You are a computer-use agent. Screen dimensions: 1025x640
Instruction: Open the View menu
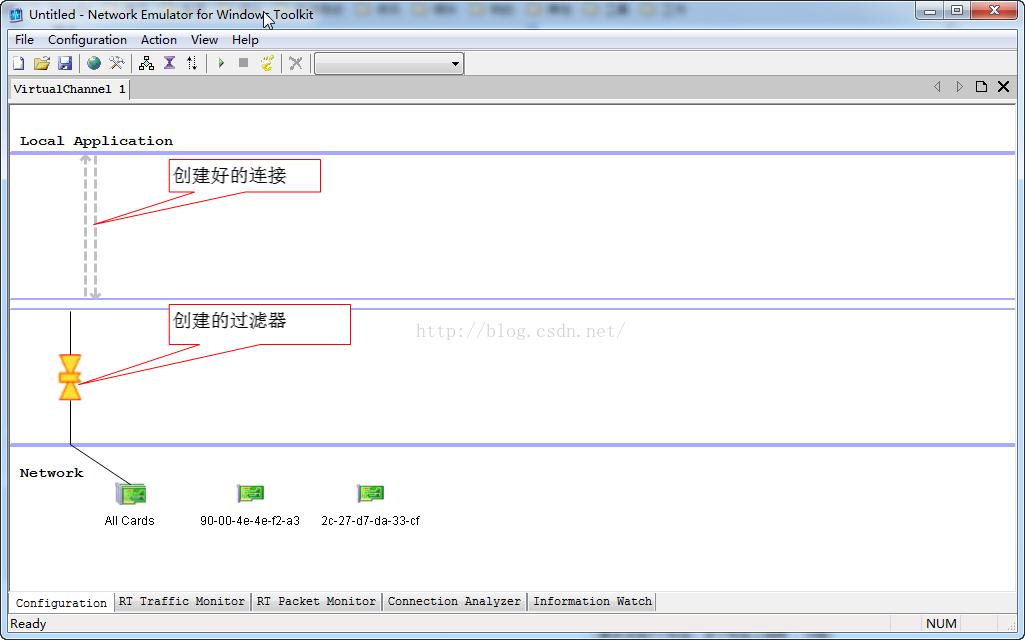pyautogui.click(x=204, y=40)
